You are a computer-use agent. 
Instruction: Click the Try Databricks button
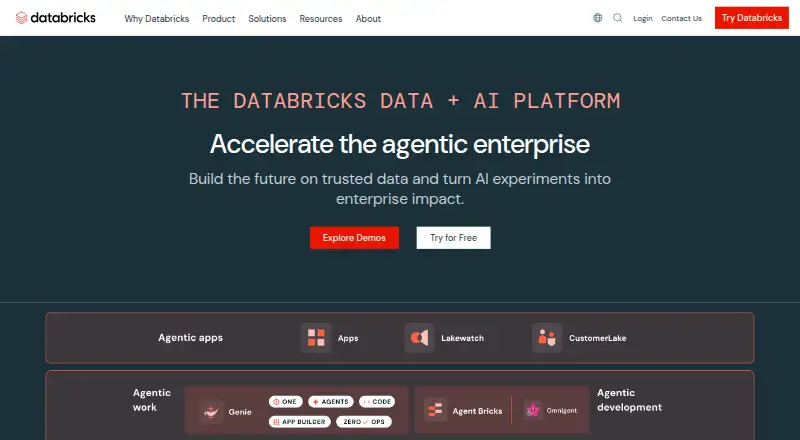click(752, 18)
